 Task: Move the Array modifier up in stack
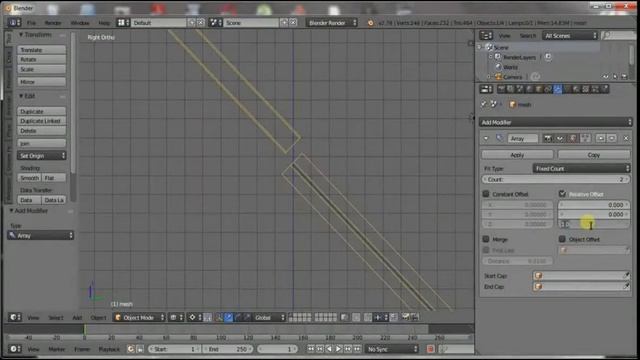pyautogui.click(x=600, y=138)
